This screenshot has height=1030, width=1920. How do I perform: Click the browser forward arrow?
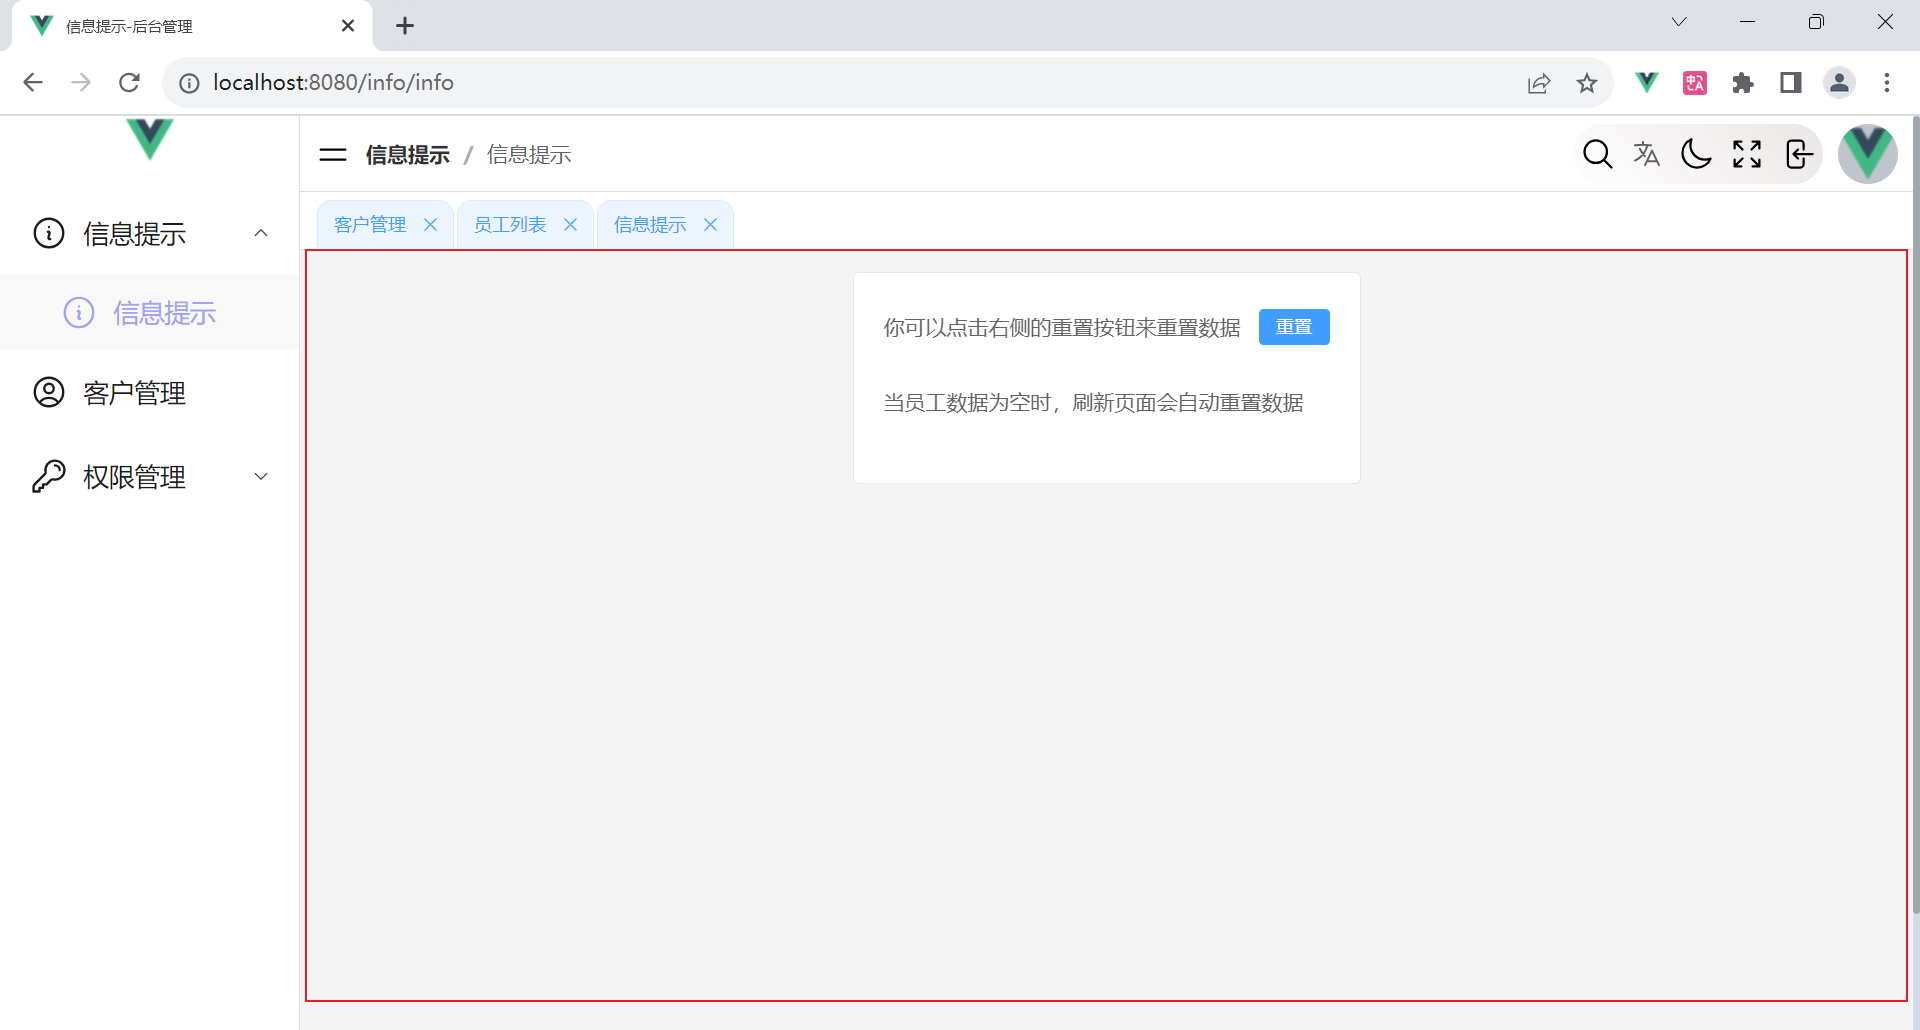click(81, 82)
